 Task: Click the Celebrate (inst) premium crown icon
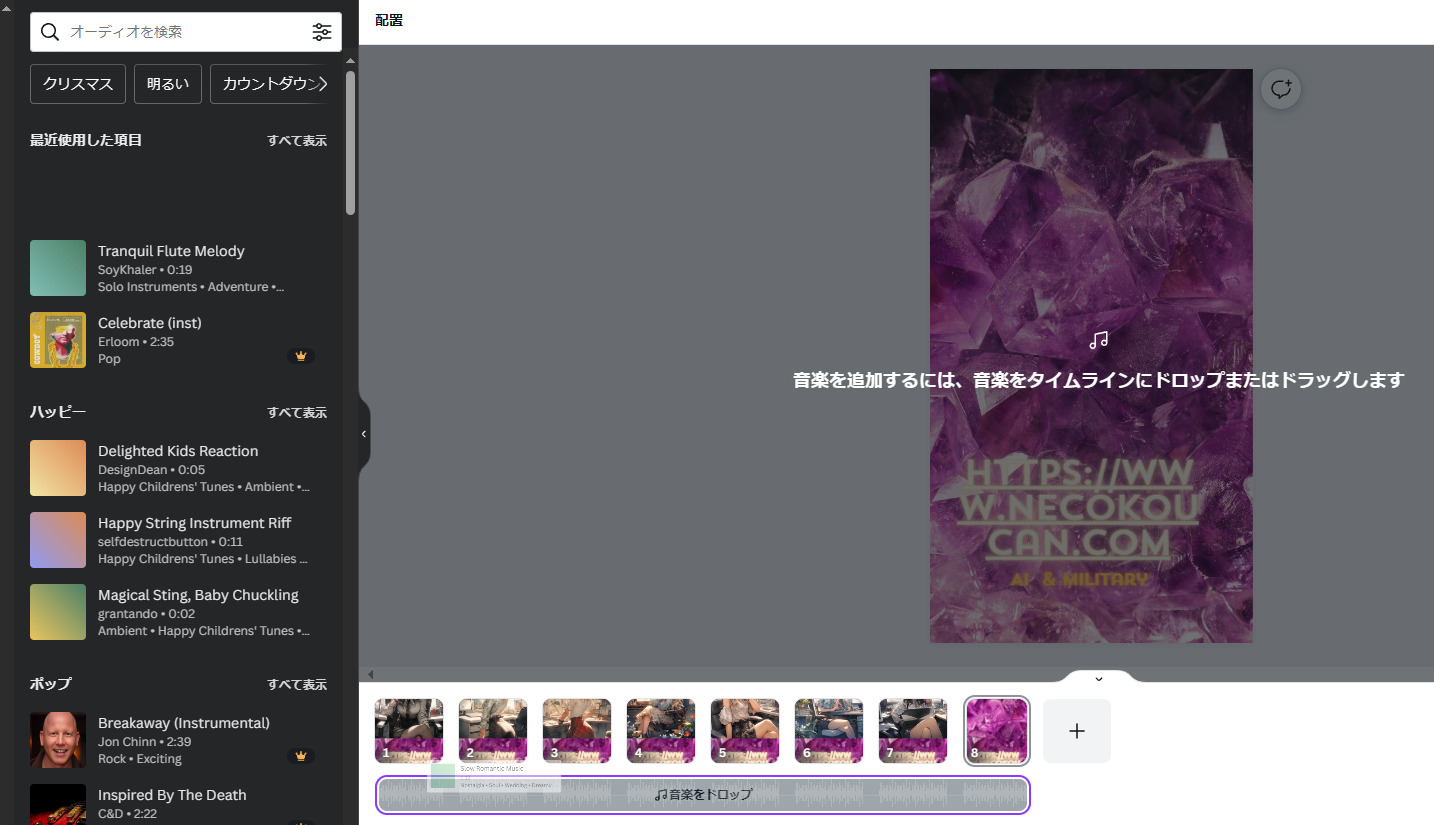click(301, 355)
